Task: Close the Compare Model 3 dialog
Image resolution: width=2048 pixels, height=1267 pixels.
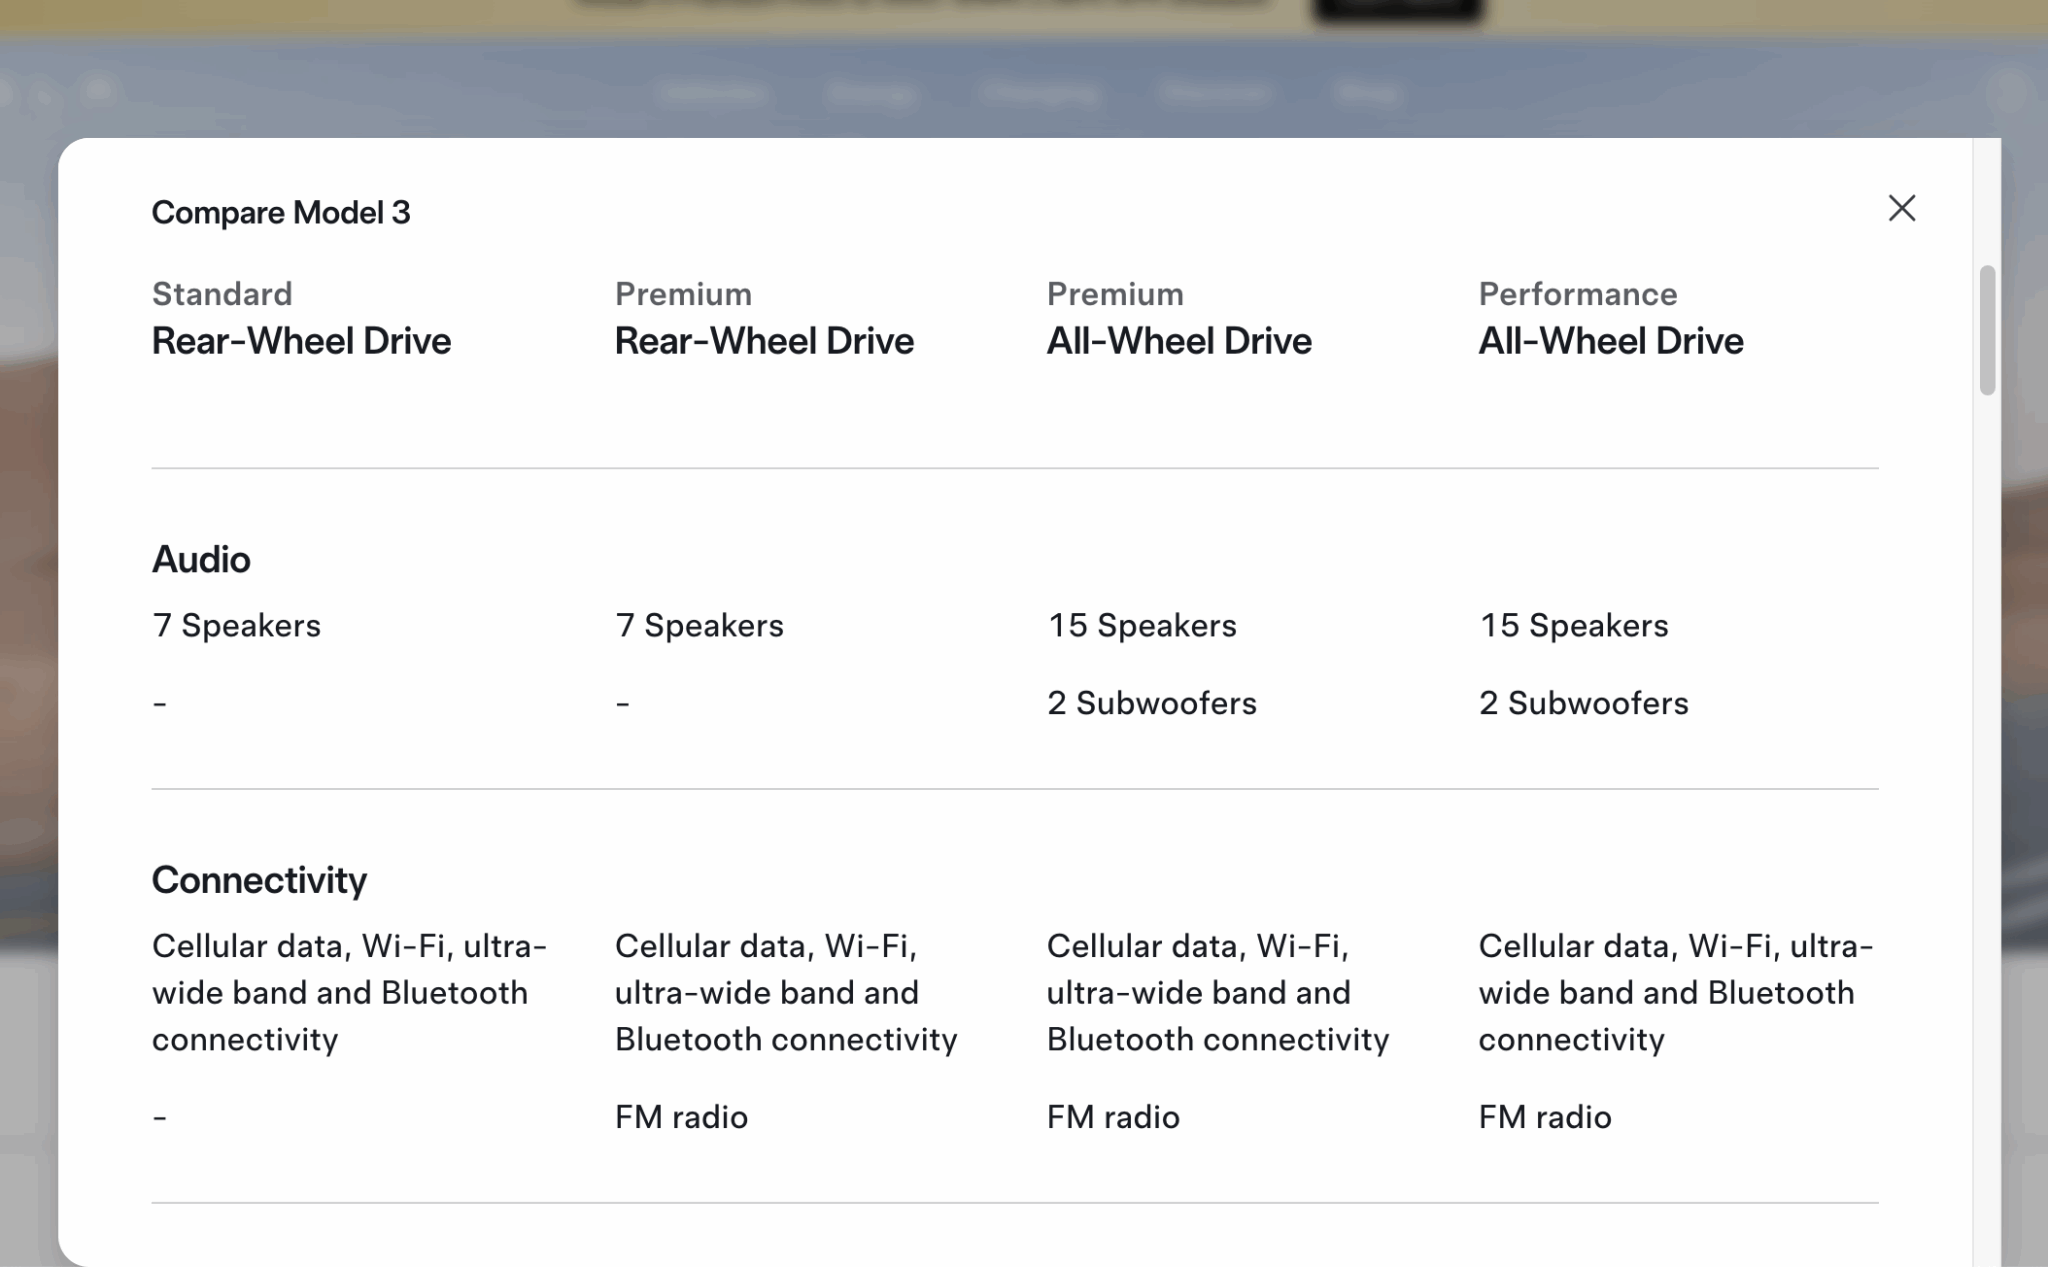Action: click(1901, 208)
